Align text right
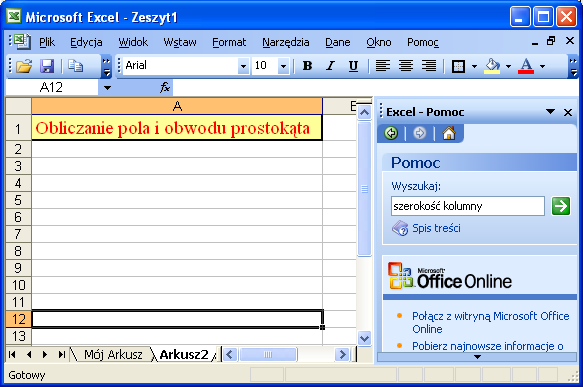583x387 pixels. point(429,66)
